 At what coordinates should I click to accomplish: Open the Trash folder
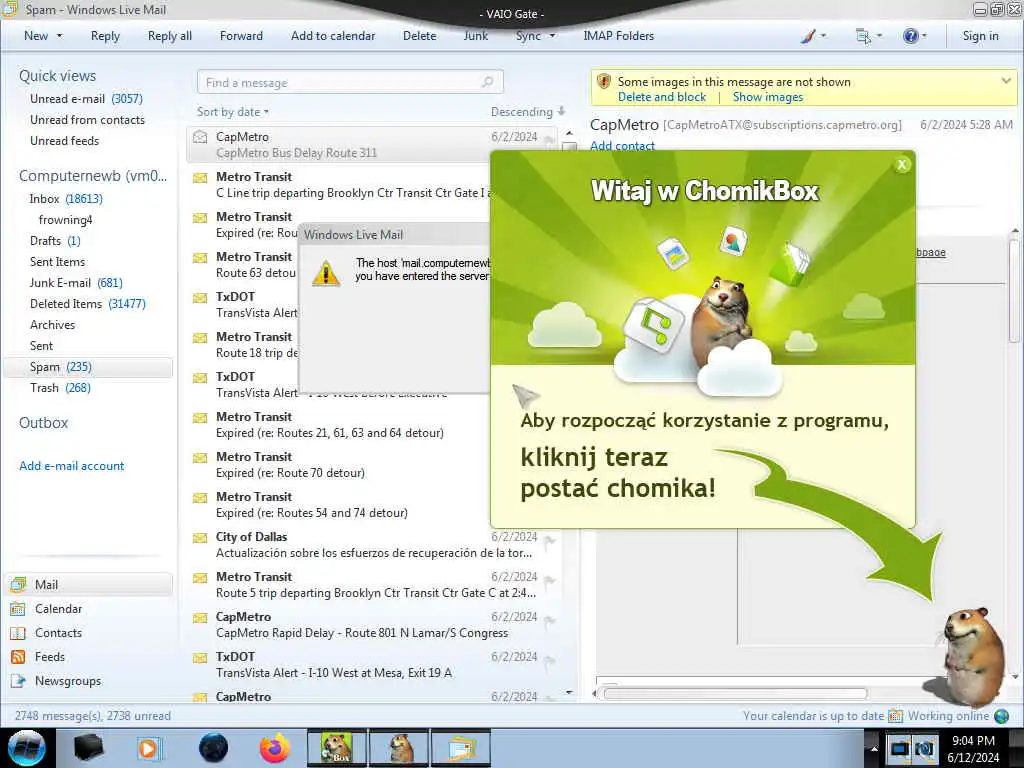(x=60, y=388)
